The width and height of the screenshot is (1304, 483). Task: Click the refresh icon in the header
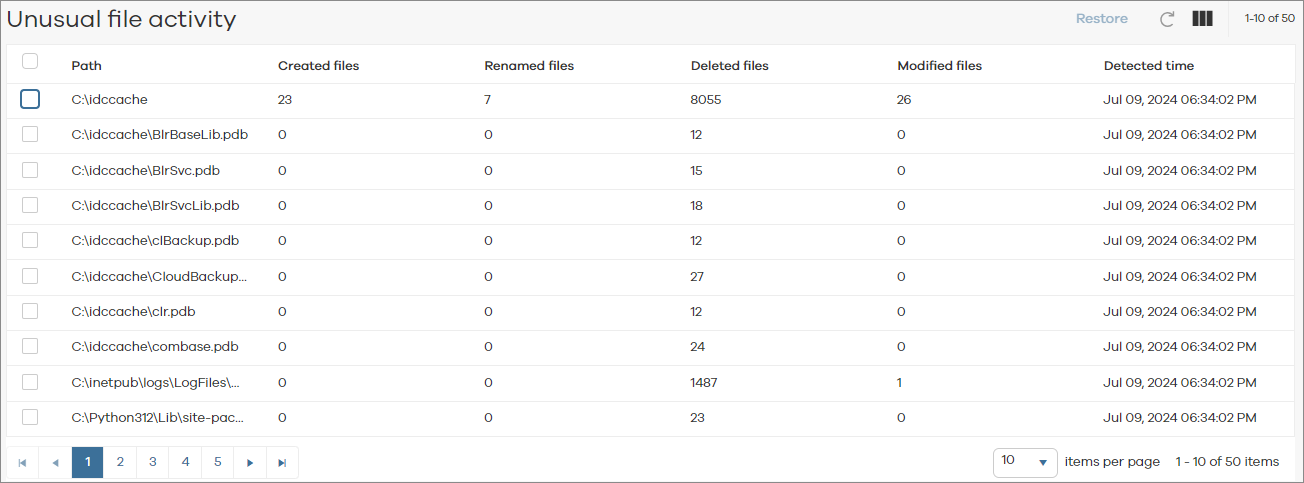[x=1167, y=19]
